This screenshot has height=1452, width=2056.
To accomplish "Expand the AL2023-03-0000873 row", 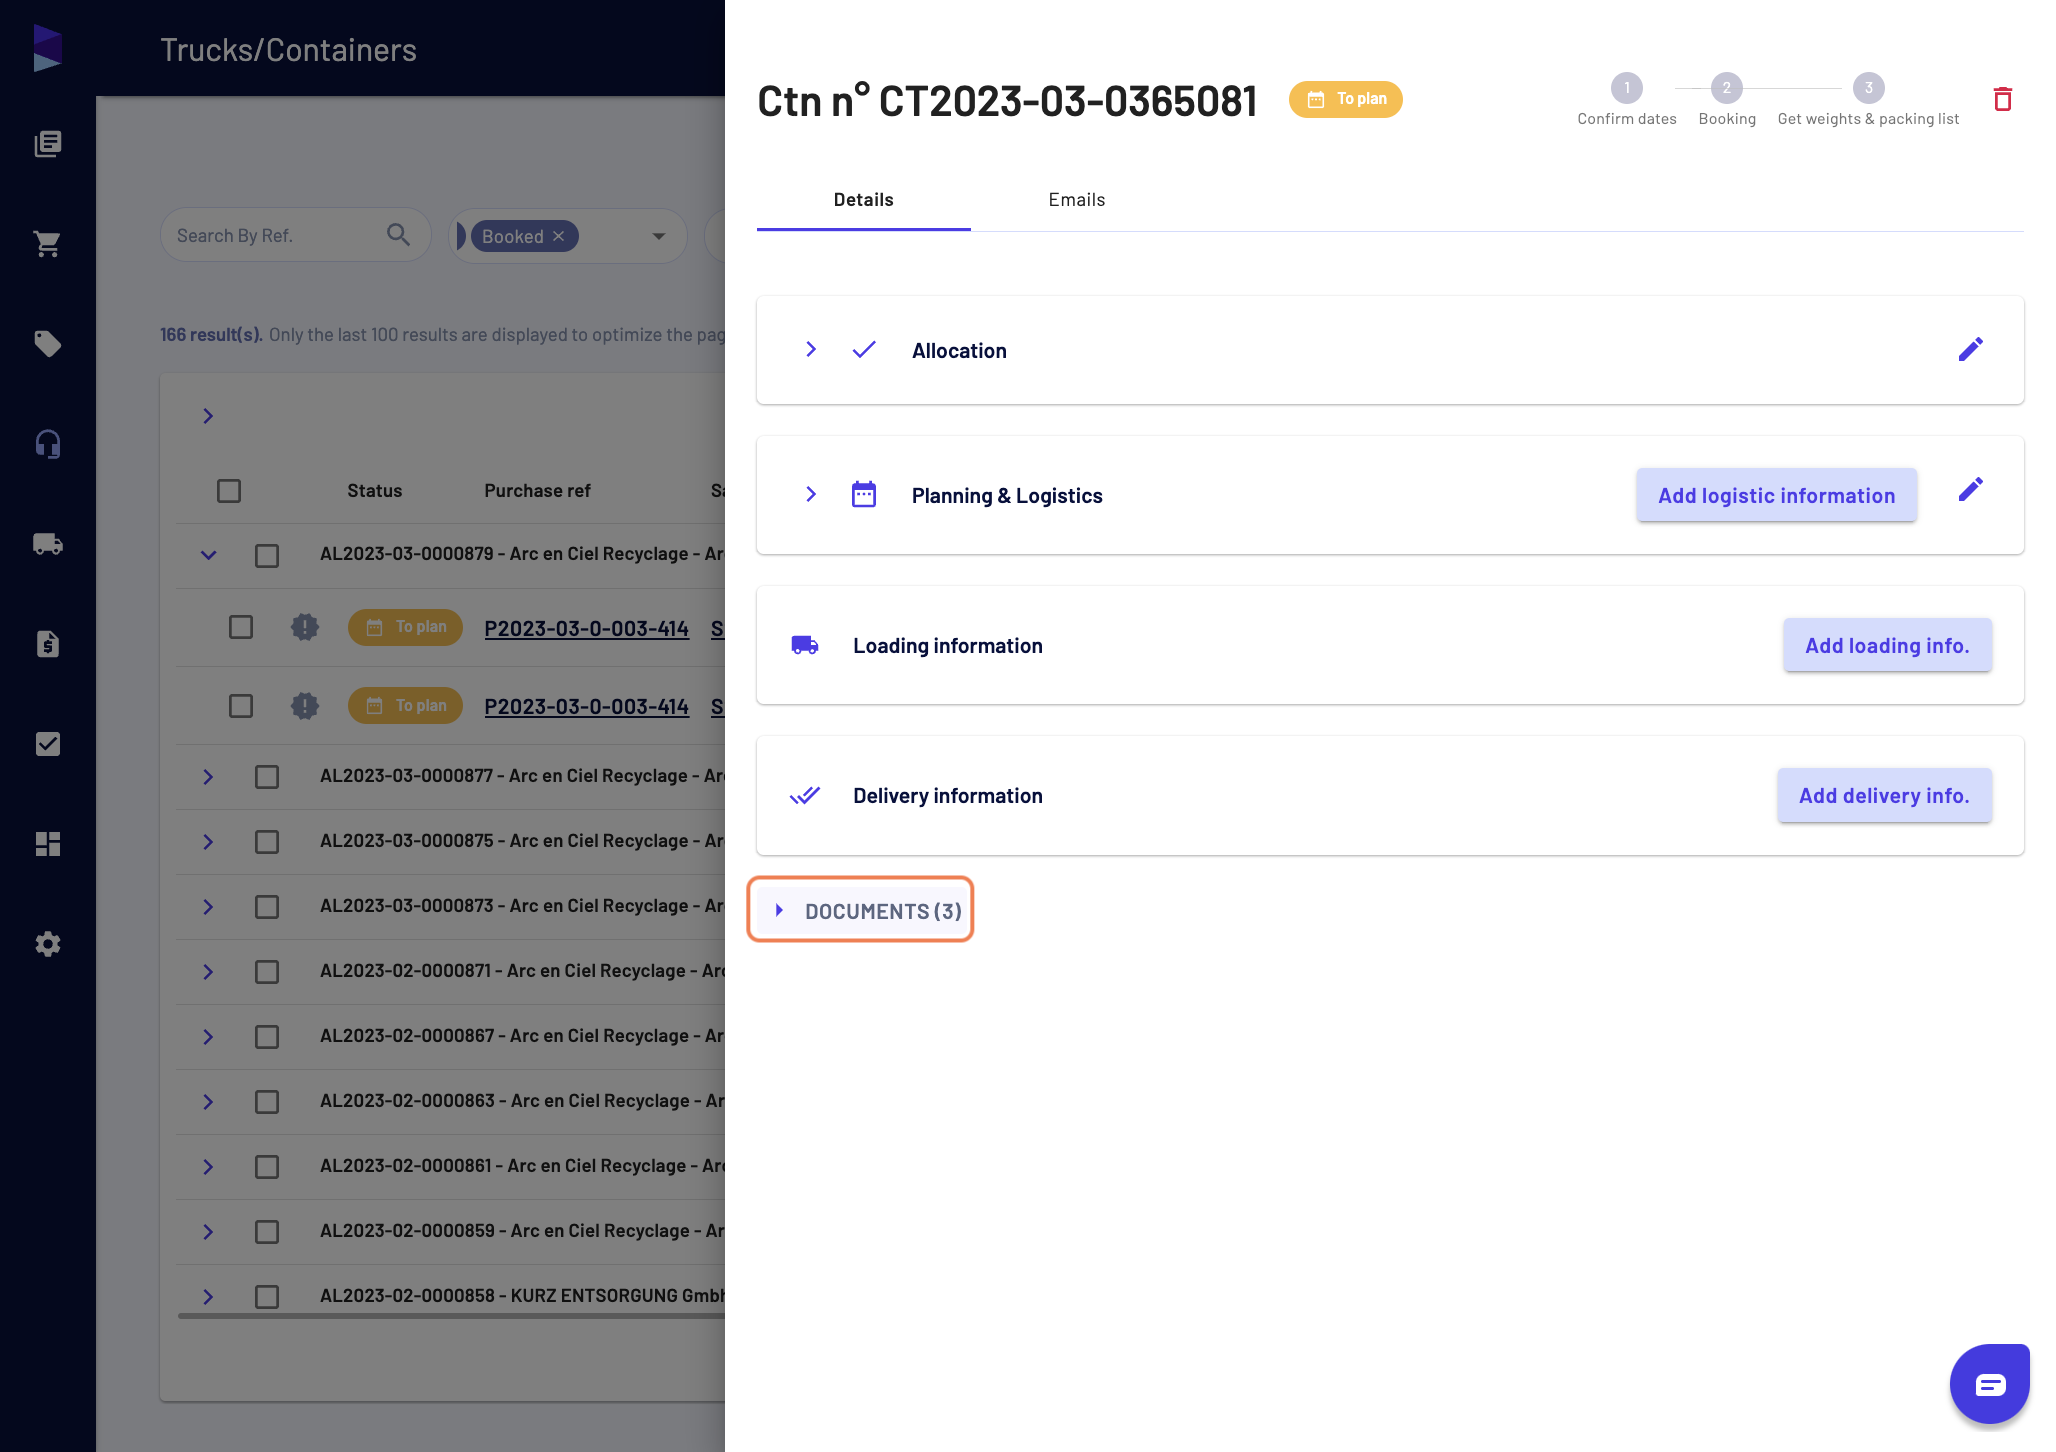I will pos(208,907).
